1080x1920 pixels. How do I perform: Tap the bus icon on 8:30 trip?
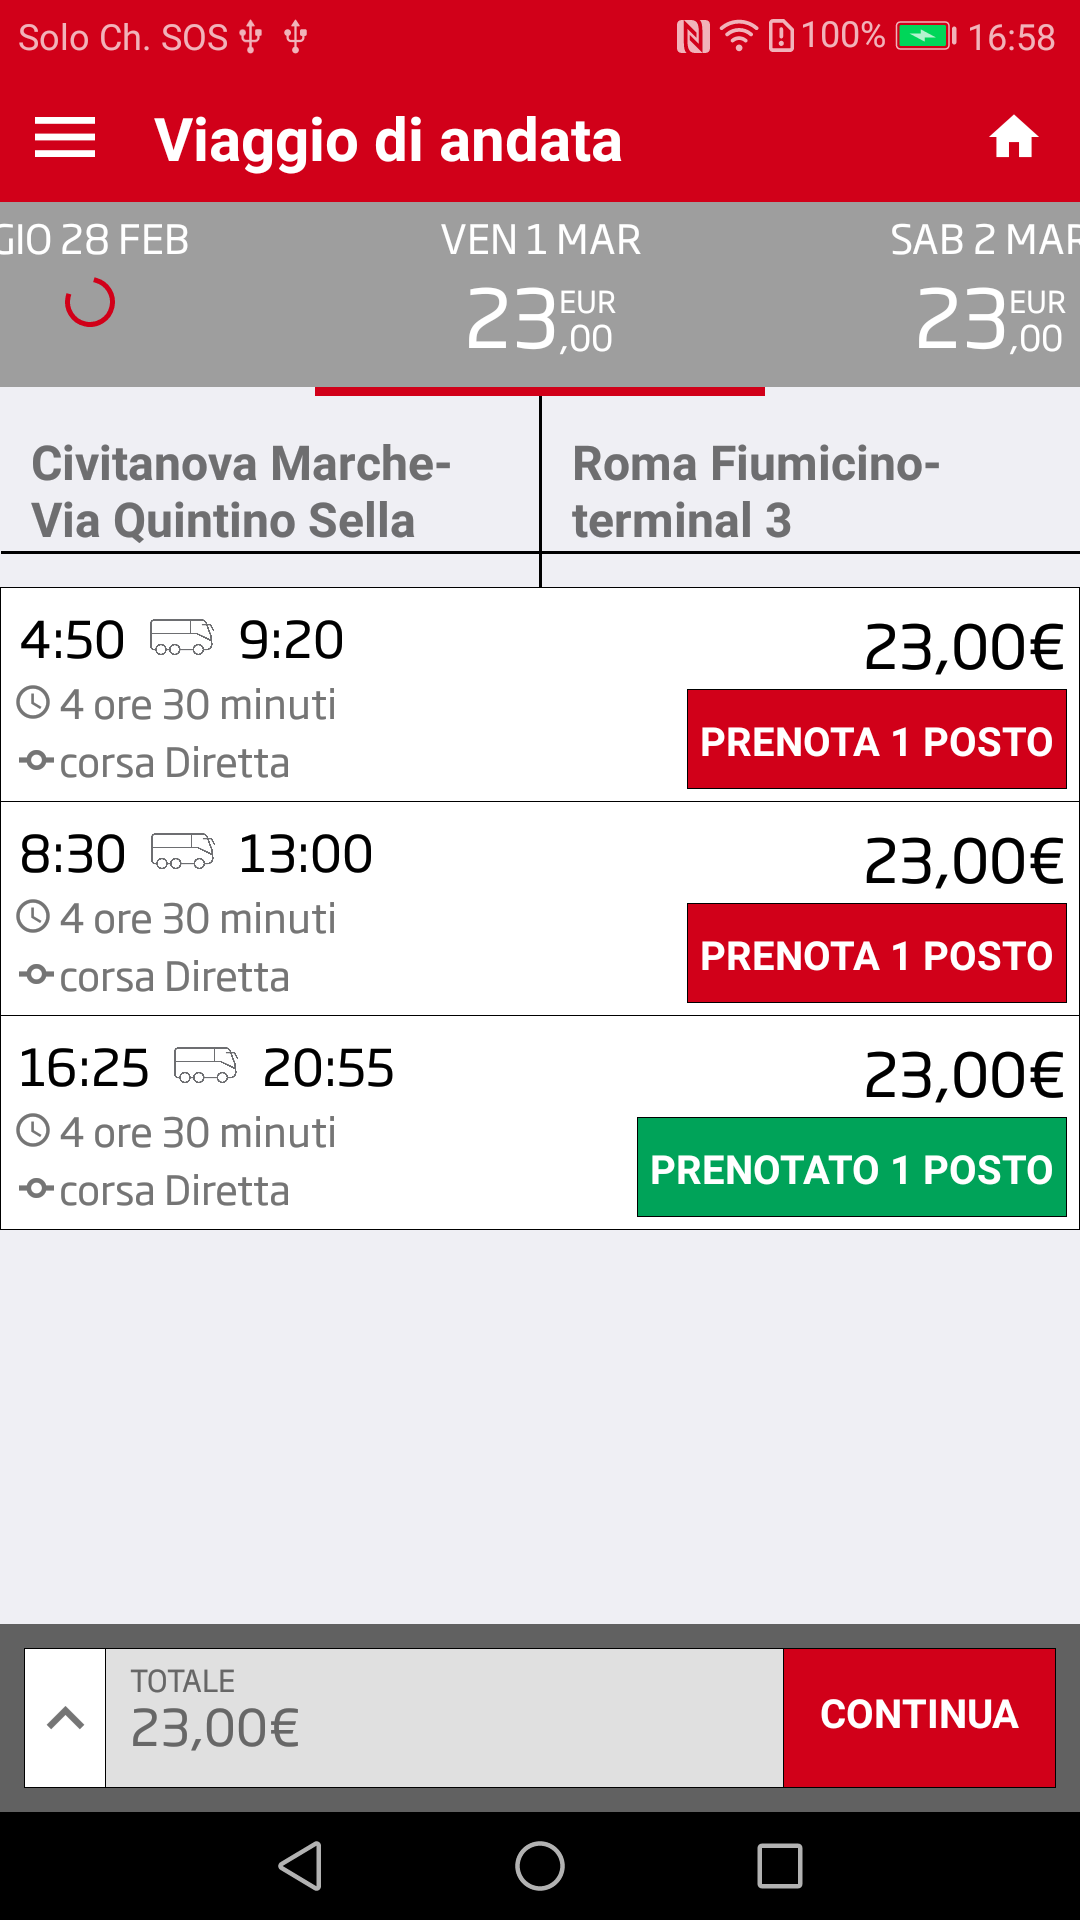pos(182,851)
